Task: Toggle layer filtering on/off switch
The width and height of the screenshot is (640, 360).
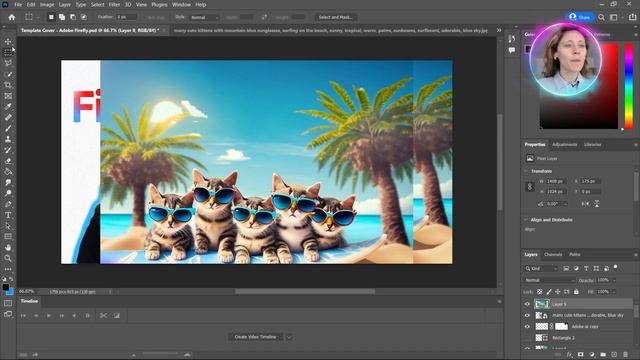Action: pyautogui.click(x=616, y=268)
